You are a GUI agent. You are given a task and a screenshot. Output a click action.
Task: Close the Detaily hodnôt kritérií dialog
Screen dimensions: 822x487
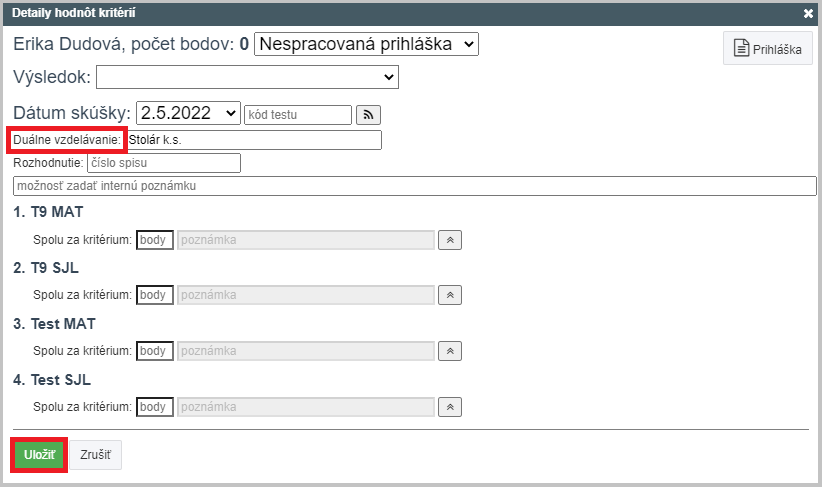click(x=808, y=14)
